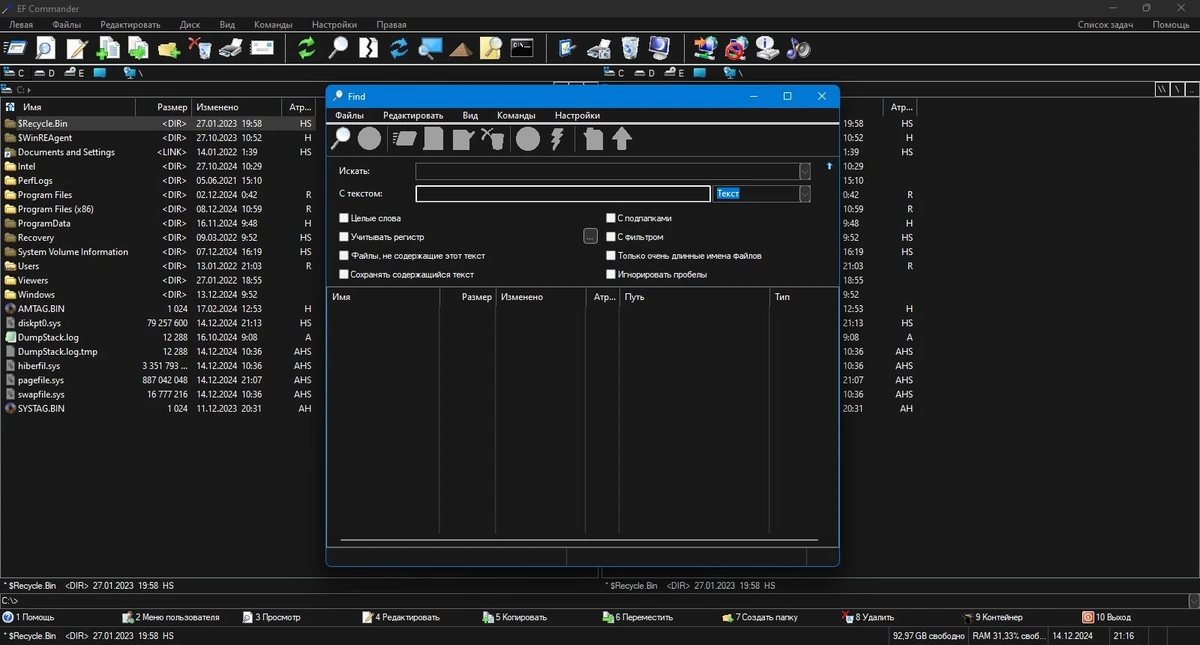Click the С текстом input field
The height and width of the screenshot is (645, 1200).
coord(563,194)
